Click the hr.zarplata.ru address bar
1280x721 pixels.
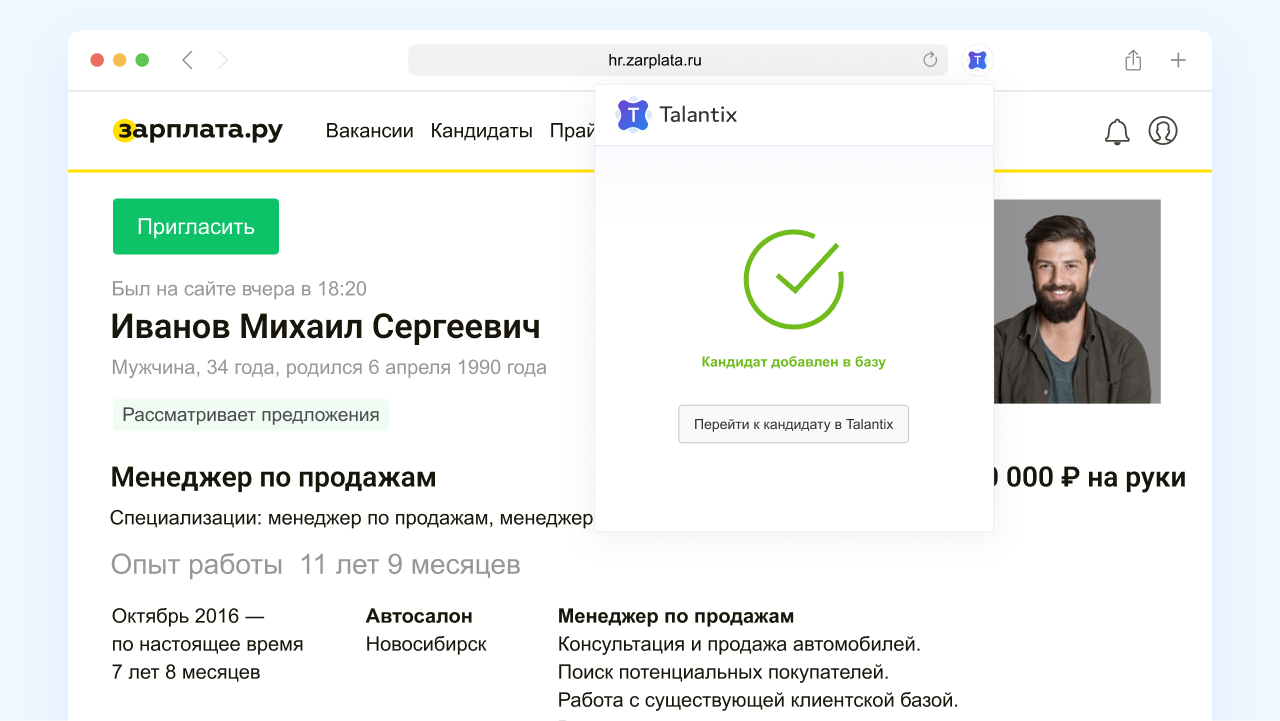[x=678, y=60]
